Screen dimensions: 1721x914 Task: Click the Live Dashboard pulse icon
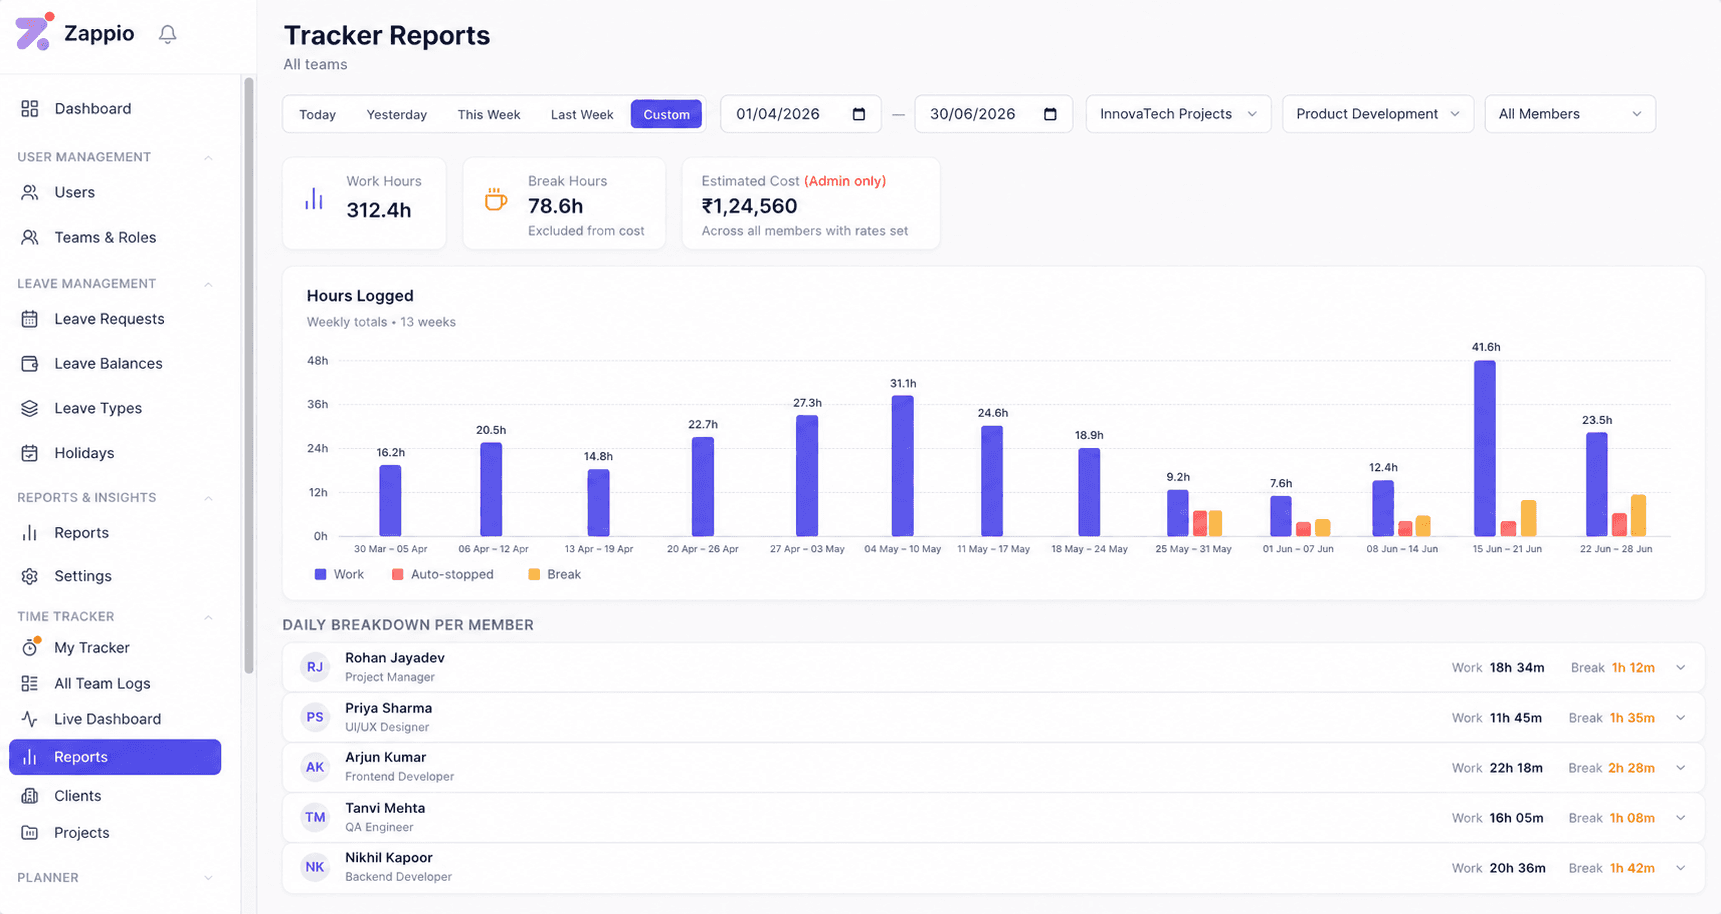pos(30,719)
